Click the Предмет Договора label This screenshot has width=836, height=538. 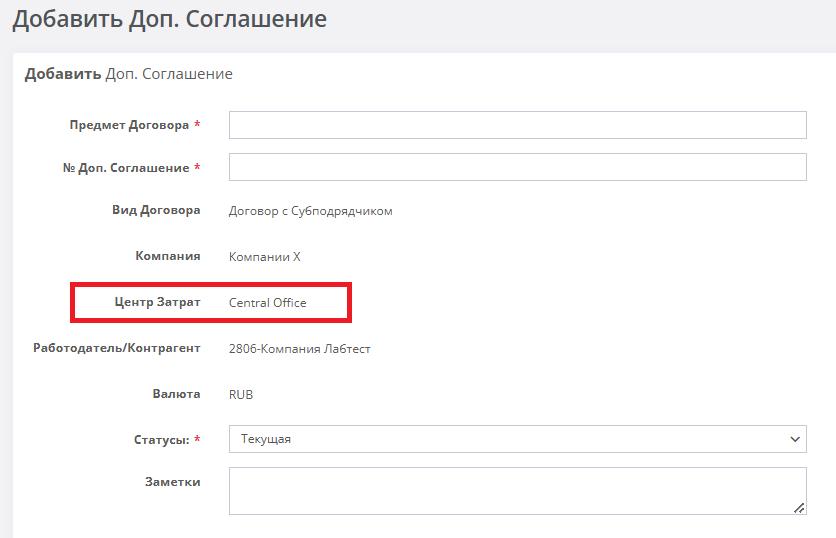pos(129,125)
